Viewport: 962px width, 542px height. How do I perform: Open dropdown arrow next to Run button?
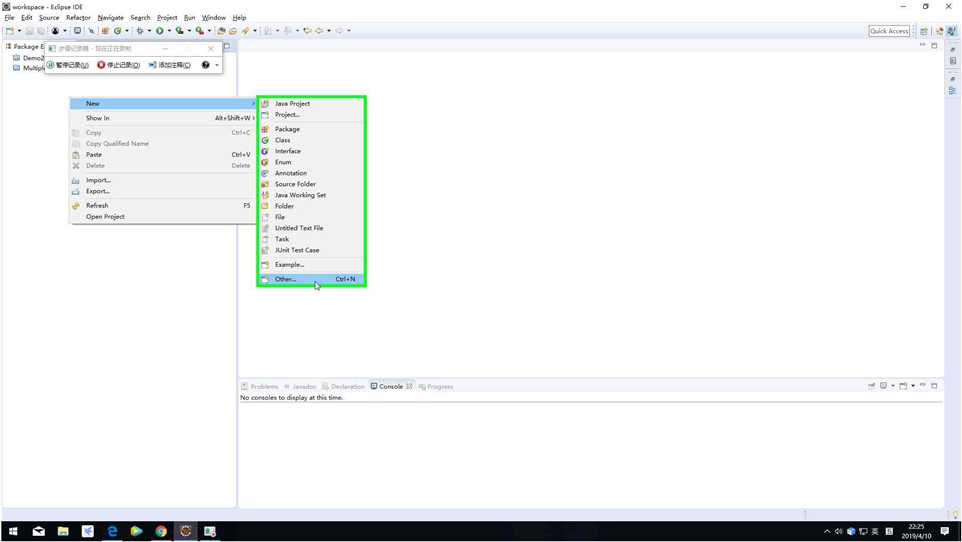pyautogui.click(x=169, y=31)
